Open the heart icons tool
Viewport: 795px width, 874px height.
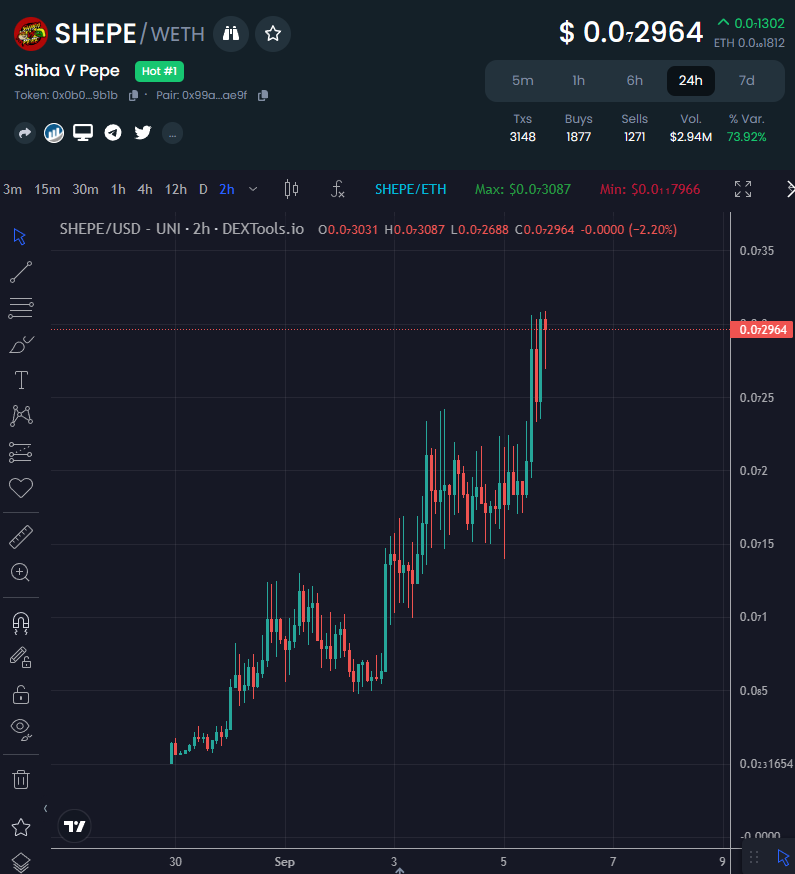(21, 488)
